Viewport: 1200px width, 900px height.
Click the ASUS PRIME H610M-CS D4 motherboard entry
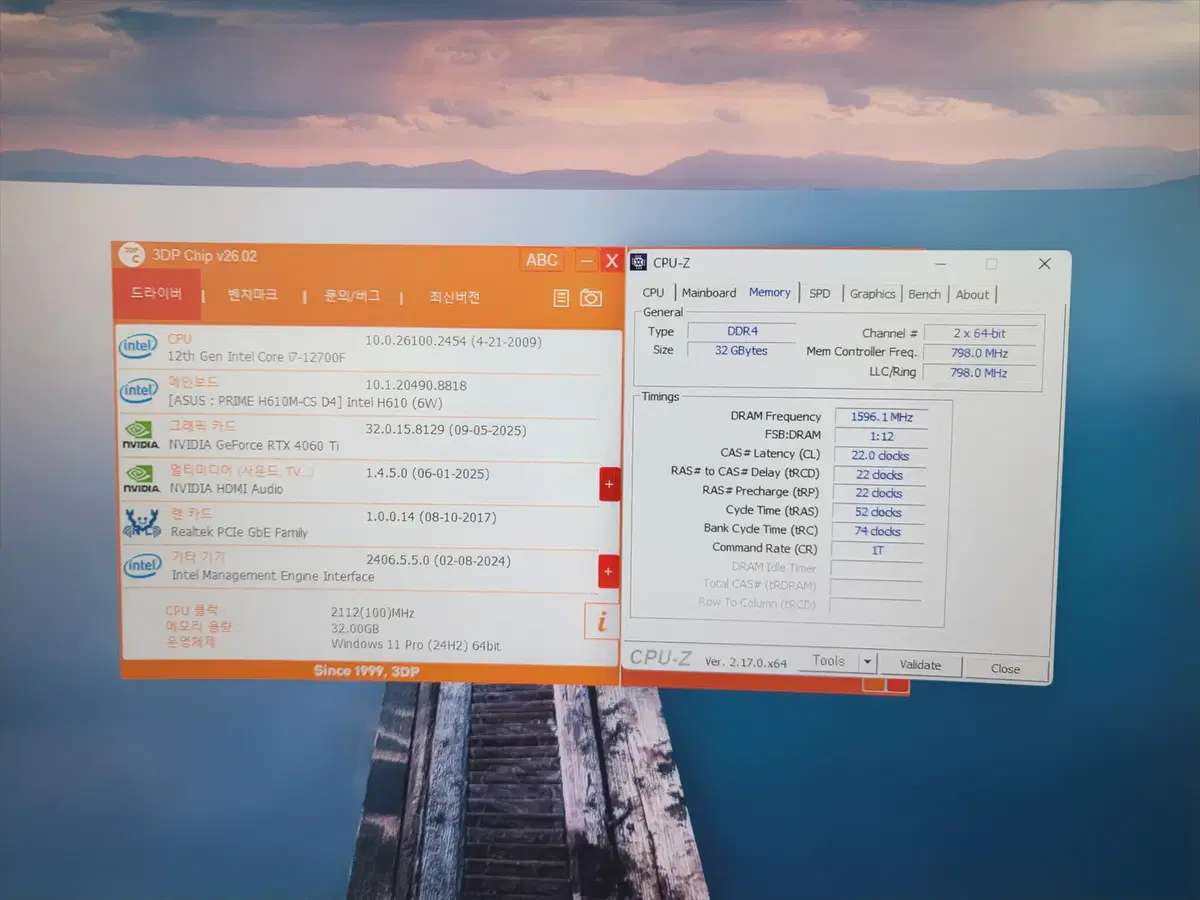[306, 402]
